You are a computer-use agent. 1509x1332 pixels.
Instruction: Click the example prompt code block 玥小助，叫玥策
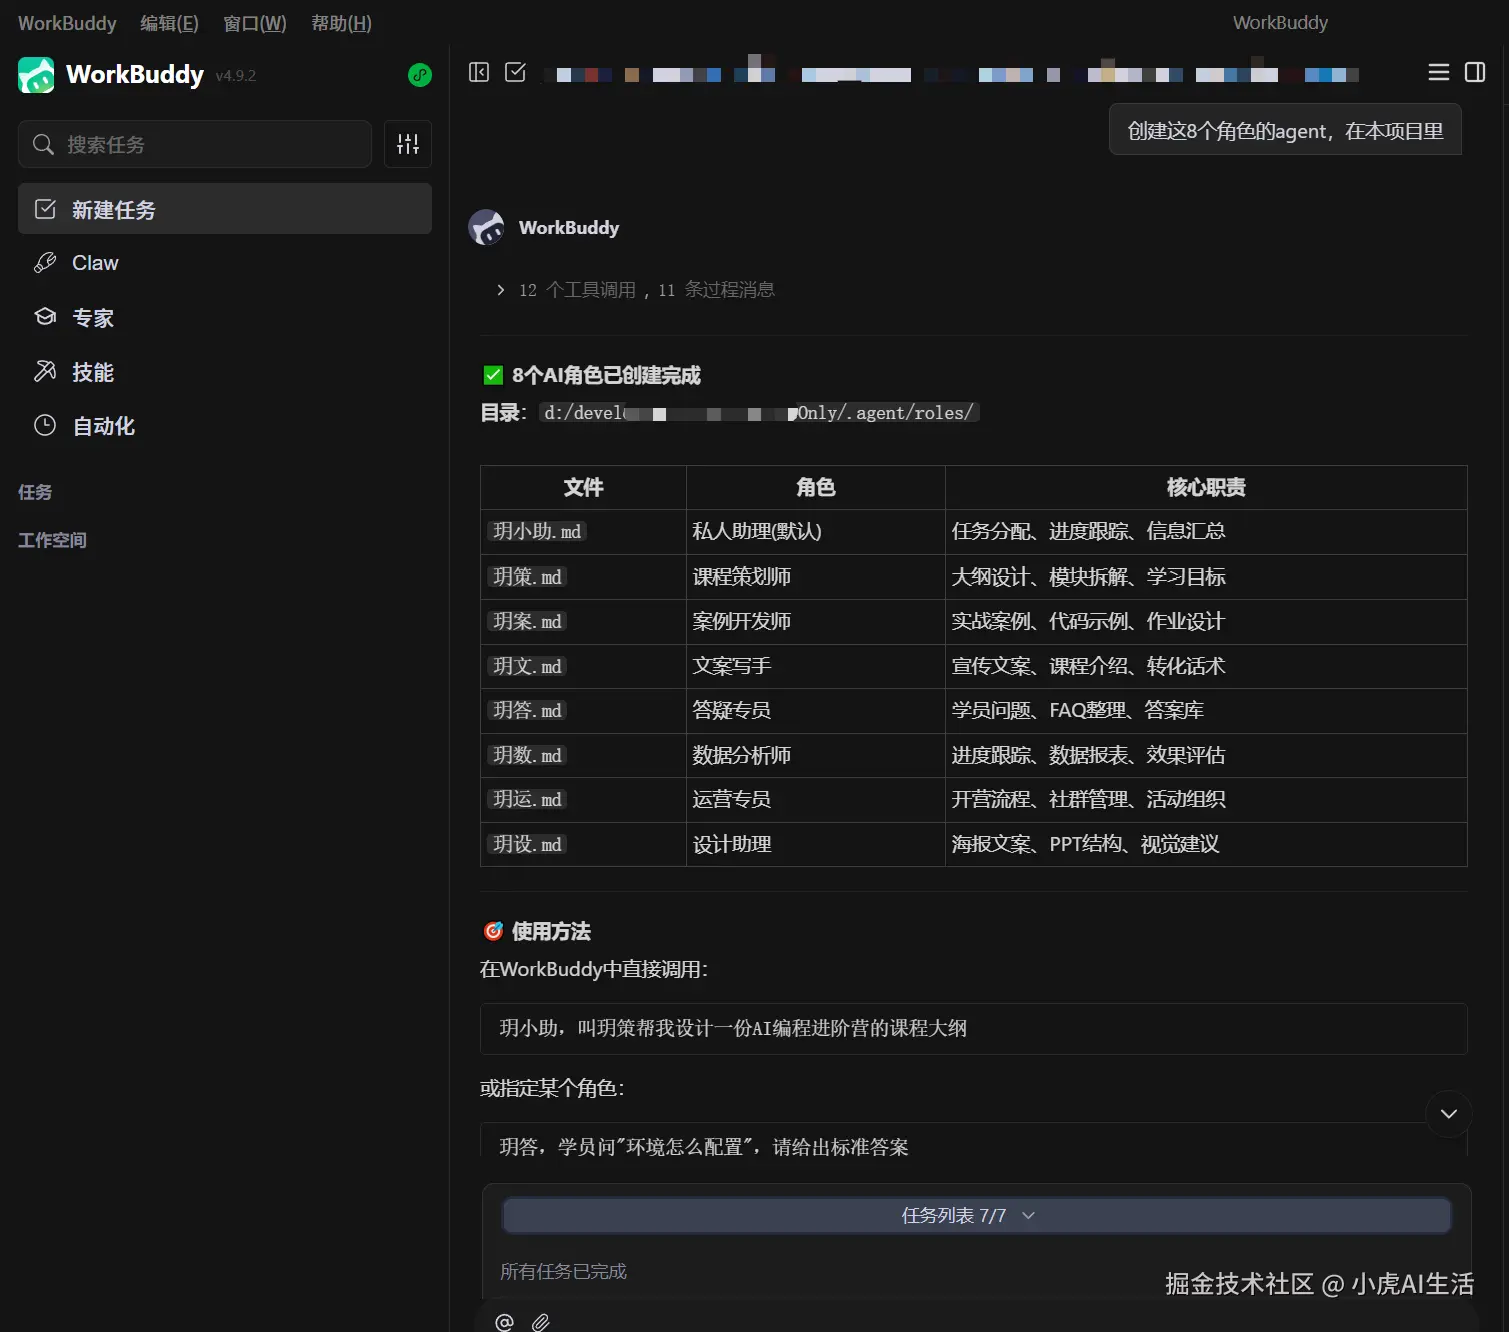pyautogui.click(x=974, y=1029)
